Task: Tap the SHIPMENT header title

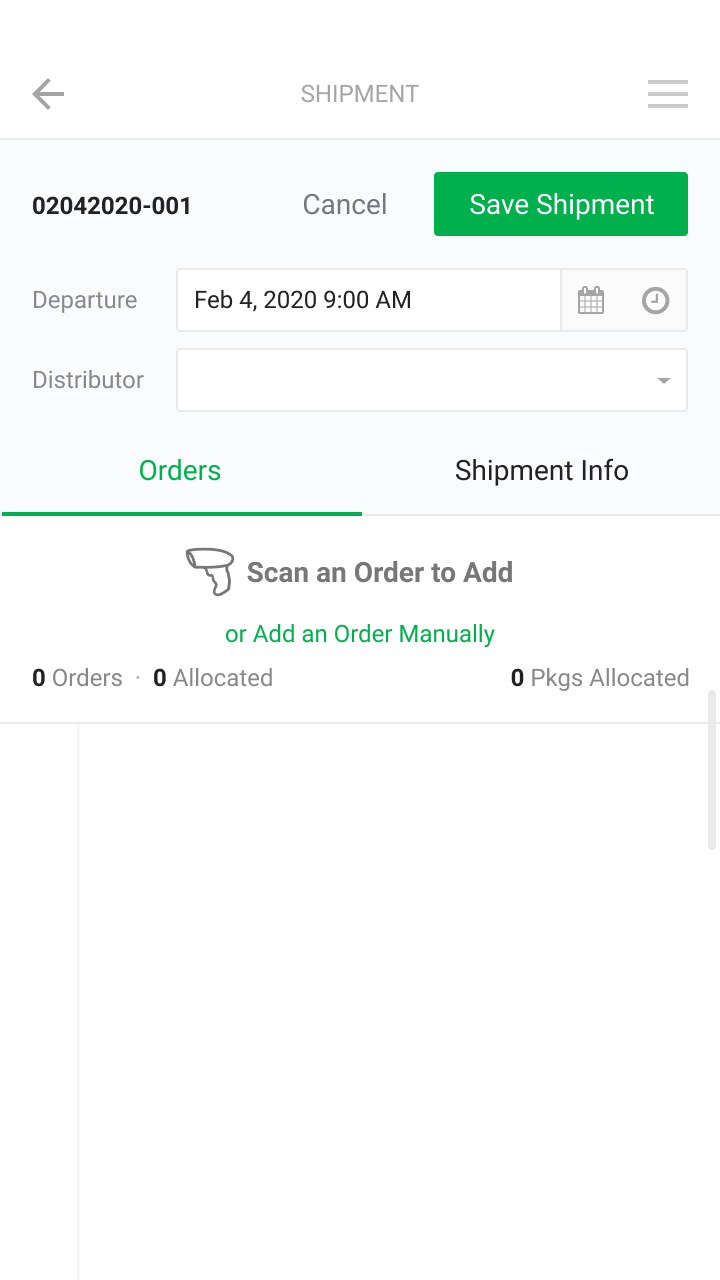Action: 360,94
